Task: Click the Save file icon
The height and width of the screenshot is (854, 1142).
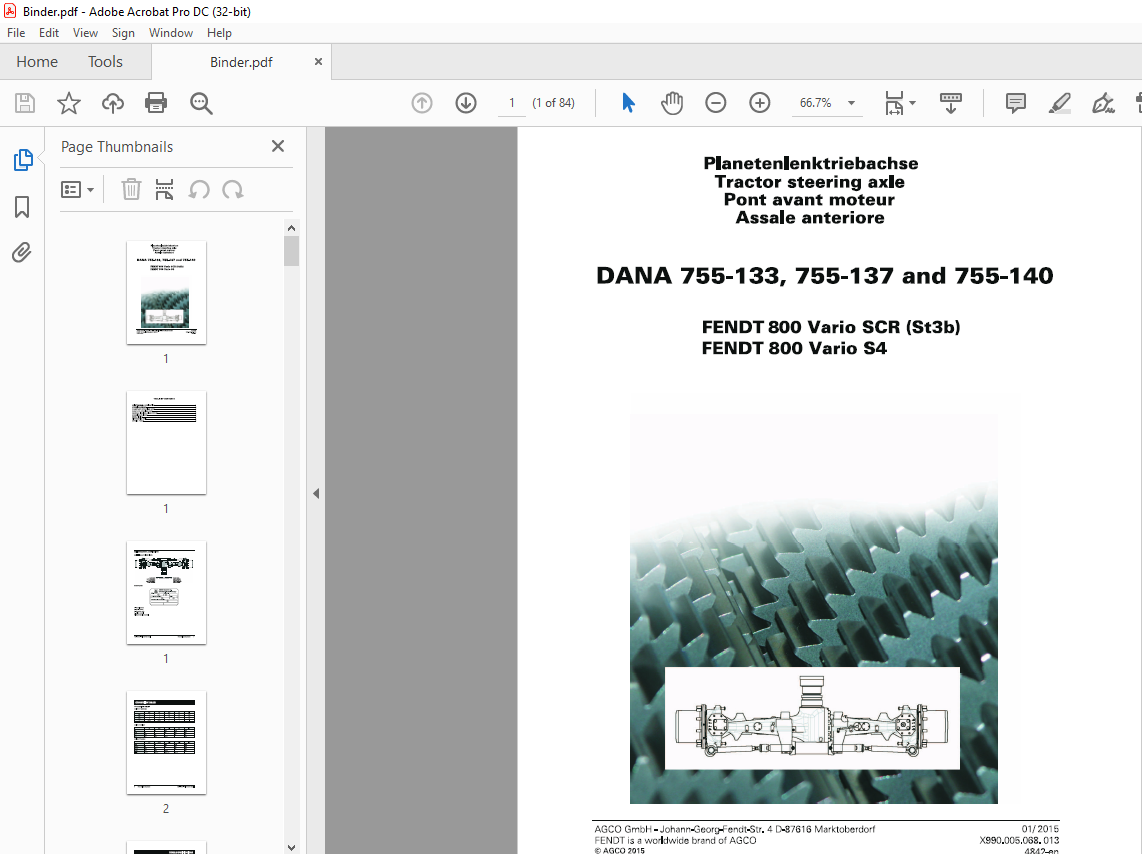Action: click(x=25, y=103)
